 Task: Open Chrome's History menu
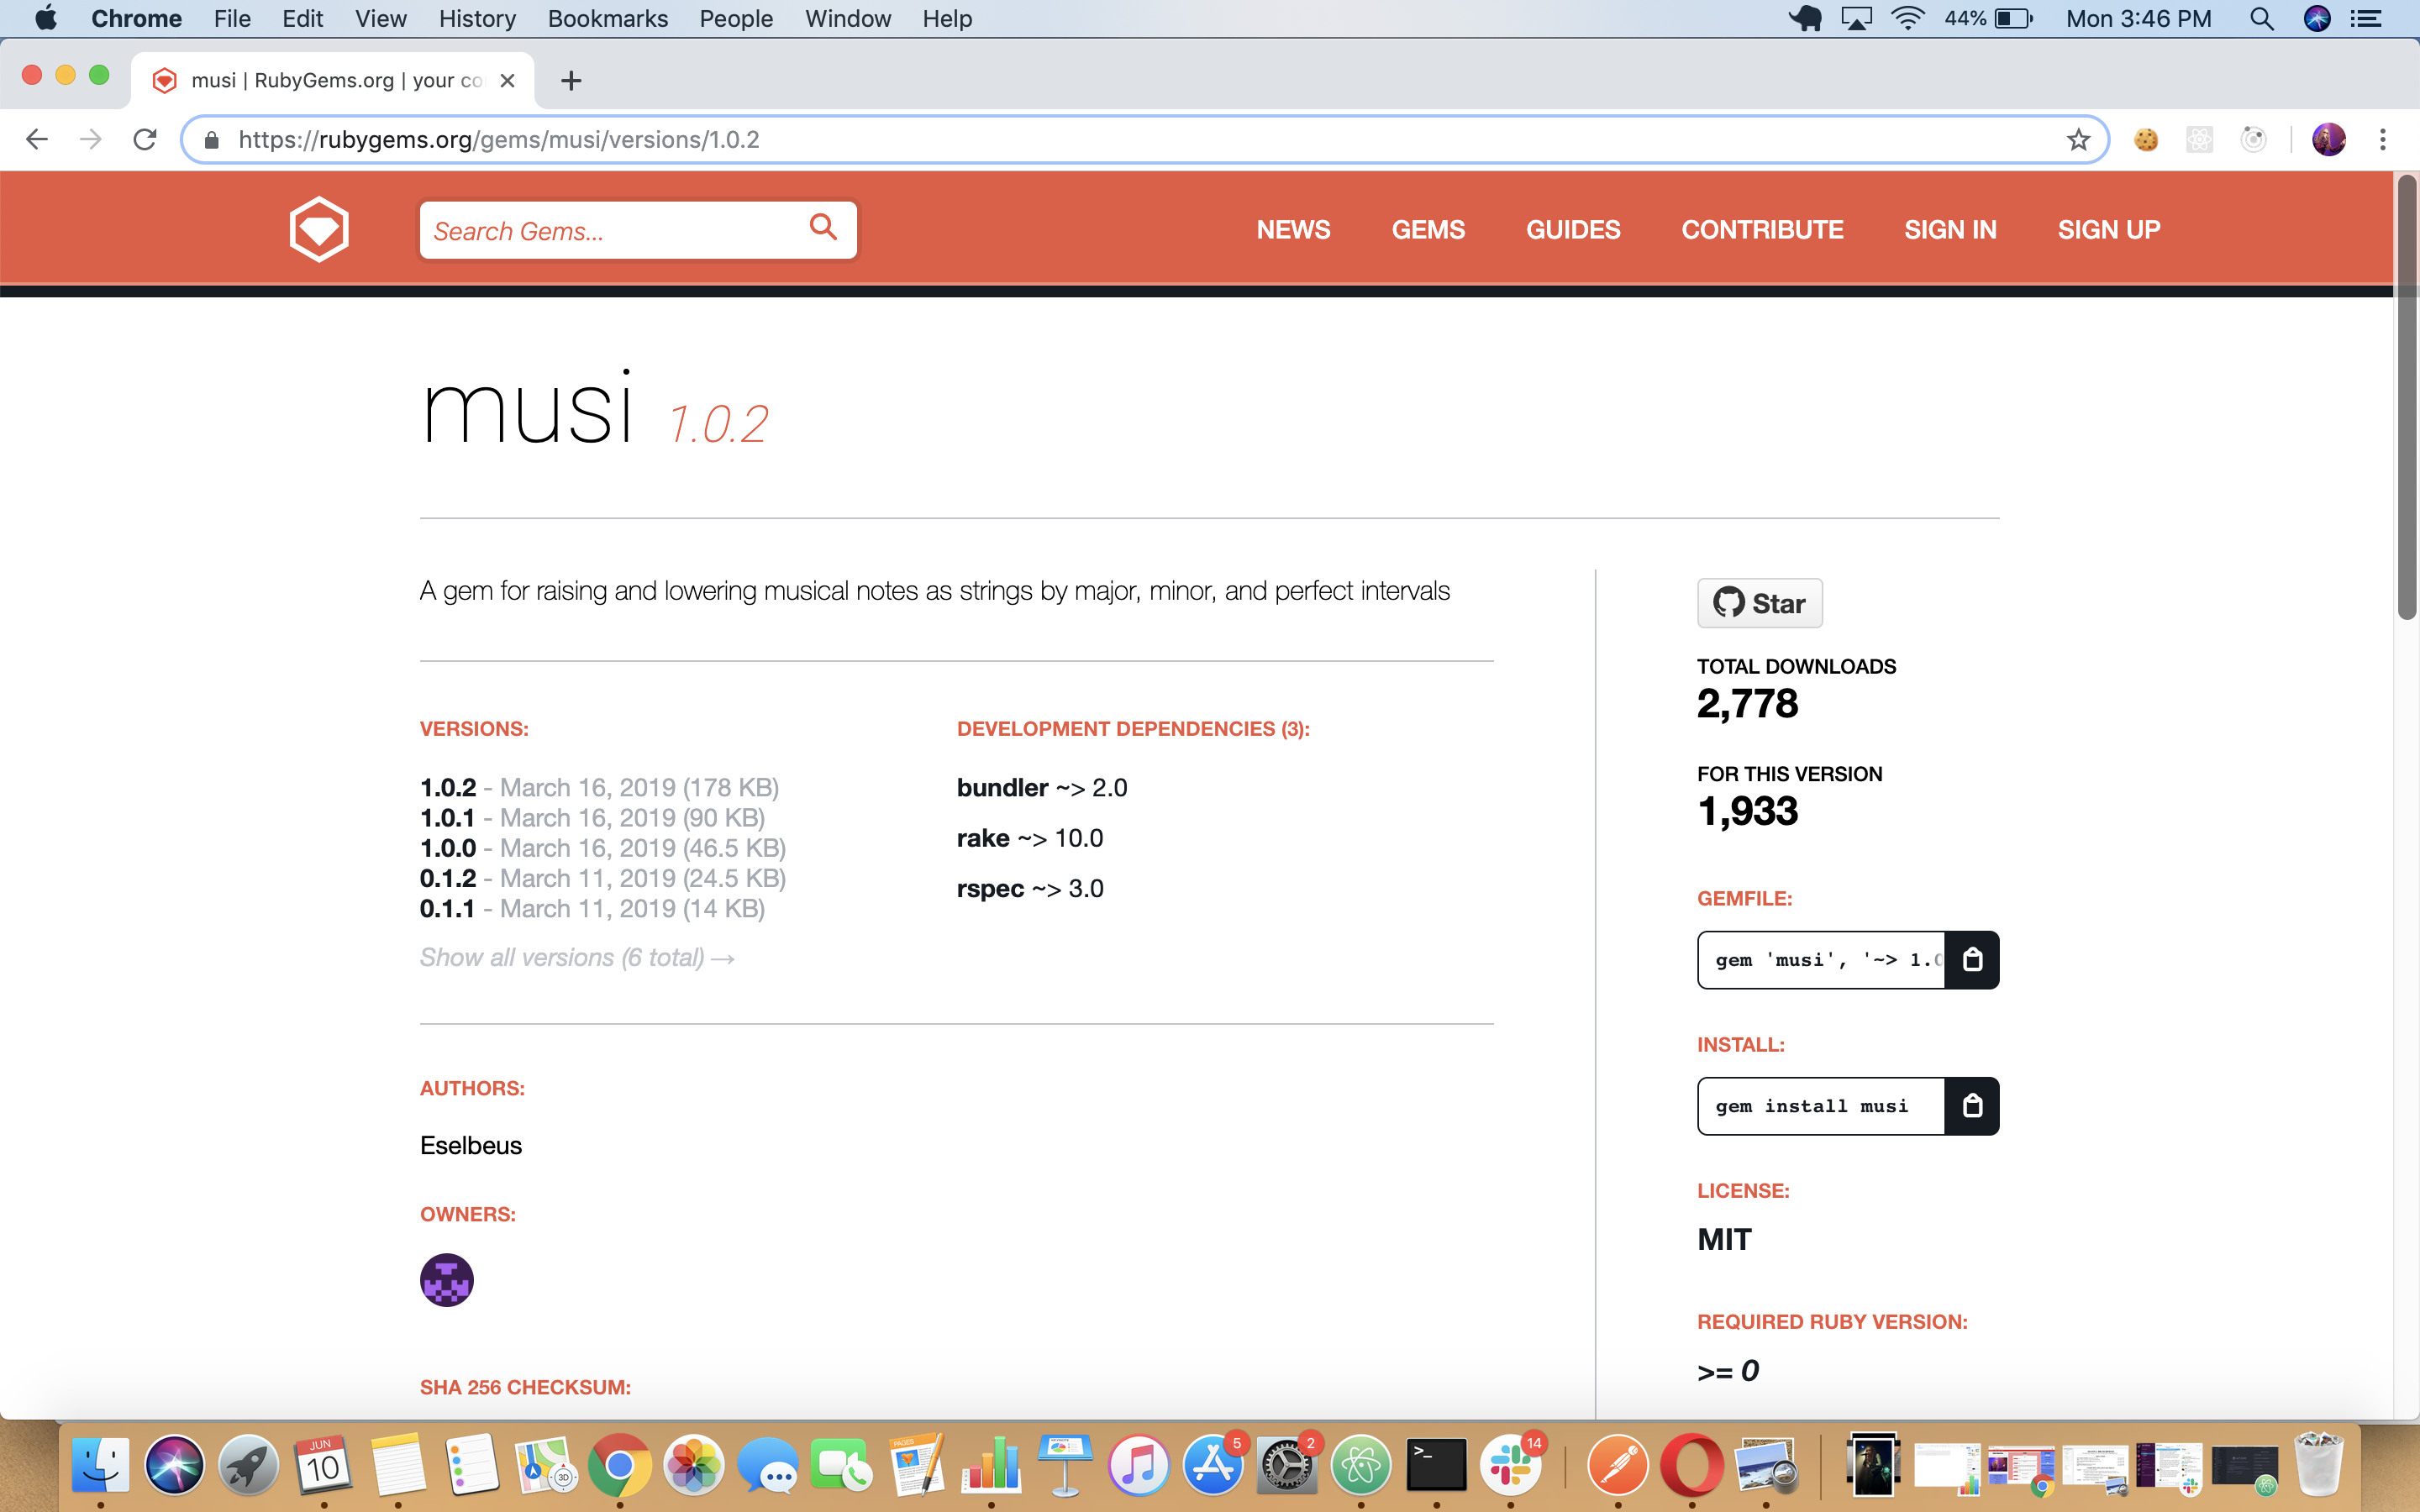pyautogui.click(x=477, y=19)
